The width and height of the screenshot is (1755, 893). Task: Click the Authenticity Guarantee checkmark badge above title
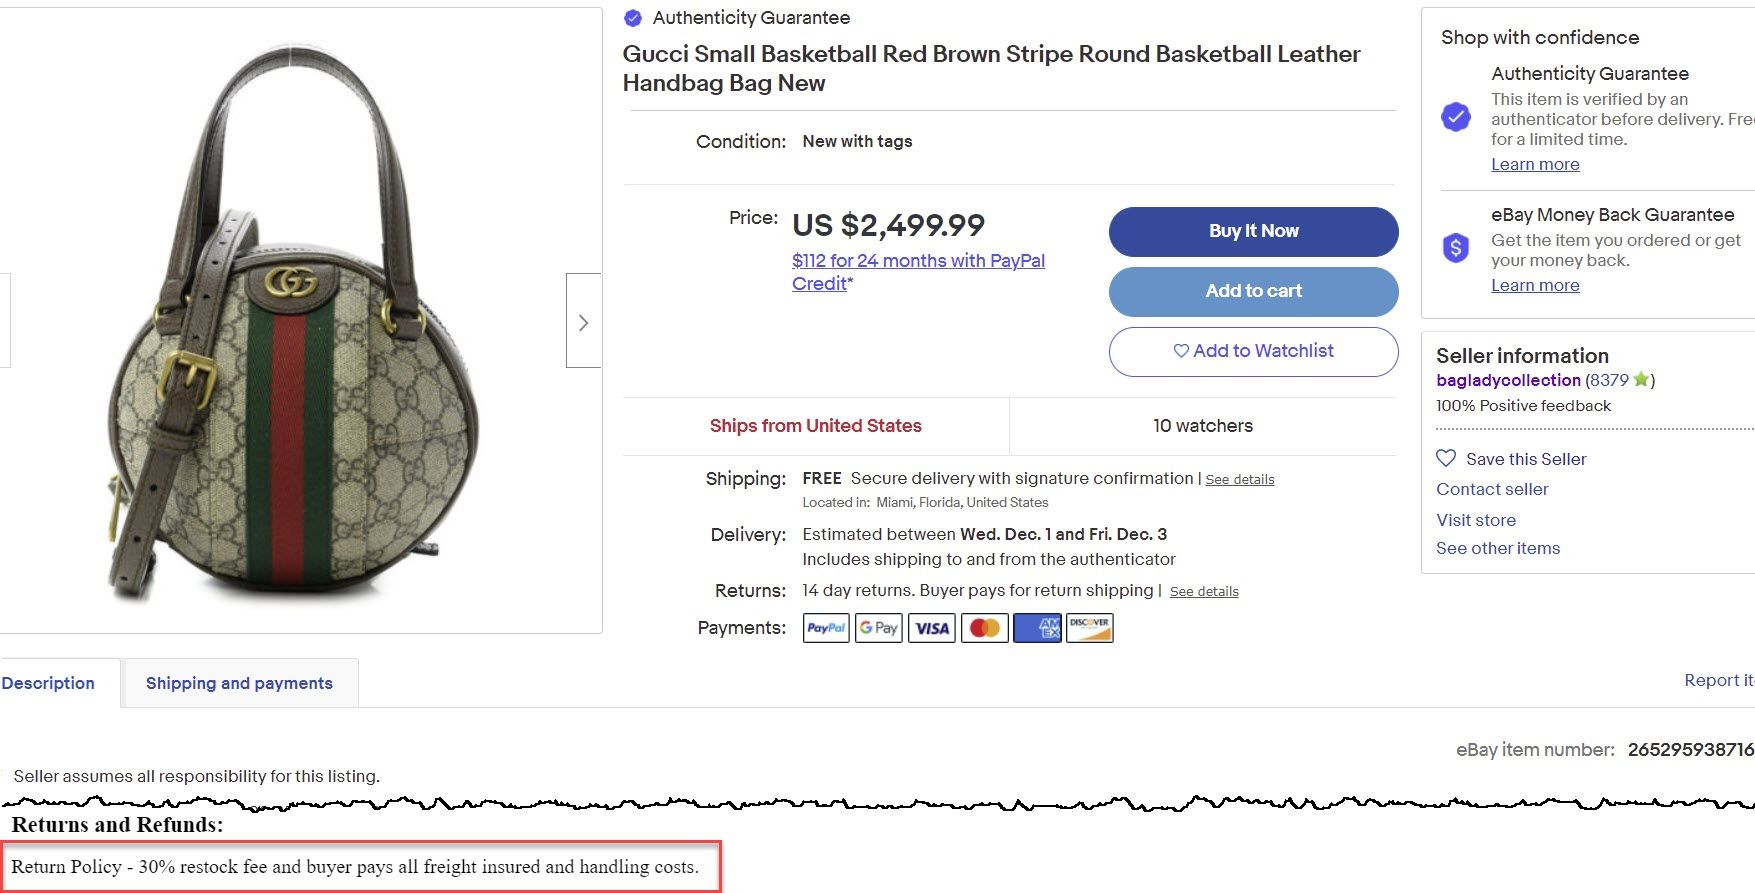click(x=632, y=18)
